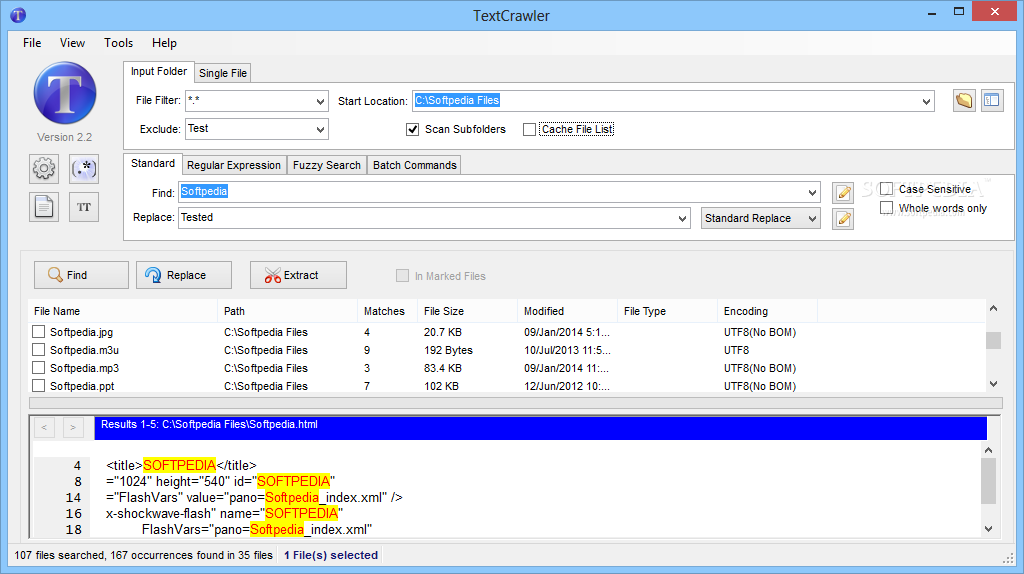
Task: Switch to the Fuzzy Search tab
Action: (x=327, y=165)
